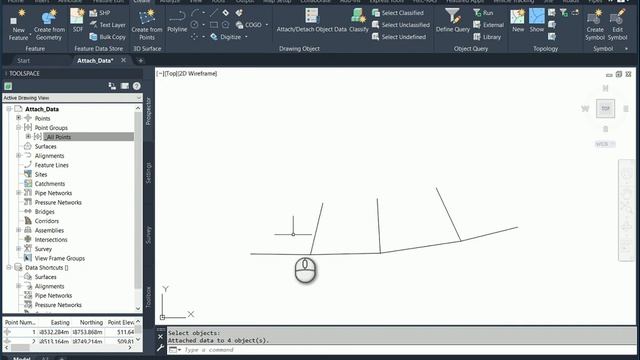Image resolution: width=640 pixels, height=360 pixels.
Task: Select Surfaces under Attach_Data
Action: pos(45,146)
